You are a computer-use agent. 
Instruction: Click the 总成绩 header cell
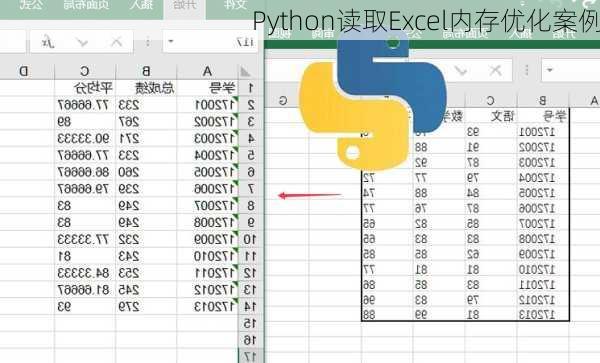(x=146, y=88)
